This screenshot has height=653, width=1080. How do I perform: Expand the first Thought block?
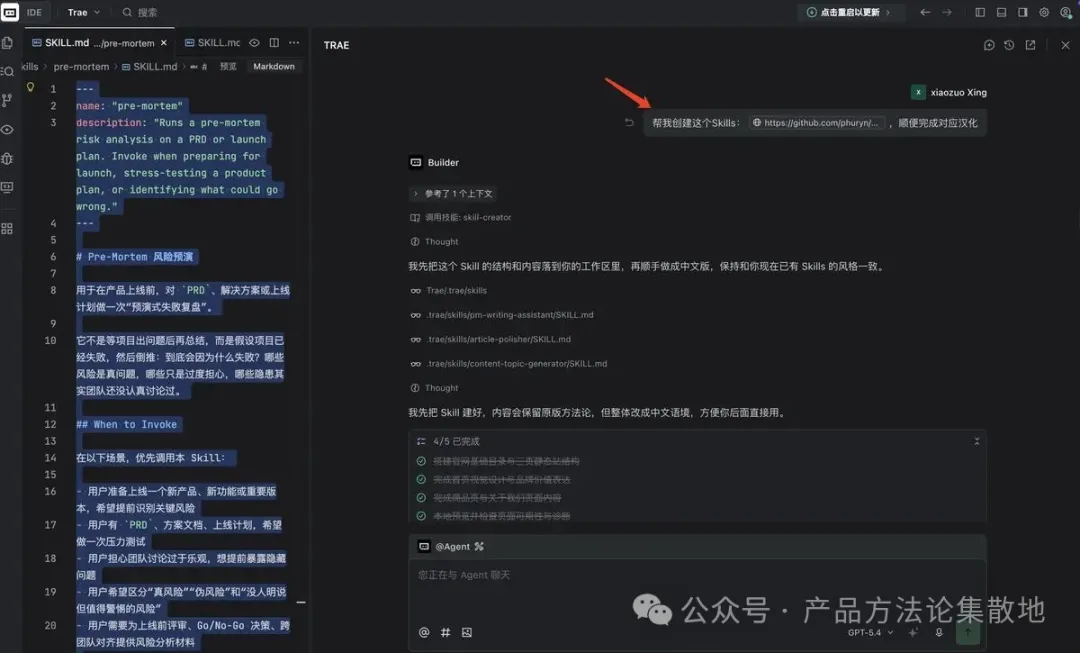435,242
